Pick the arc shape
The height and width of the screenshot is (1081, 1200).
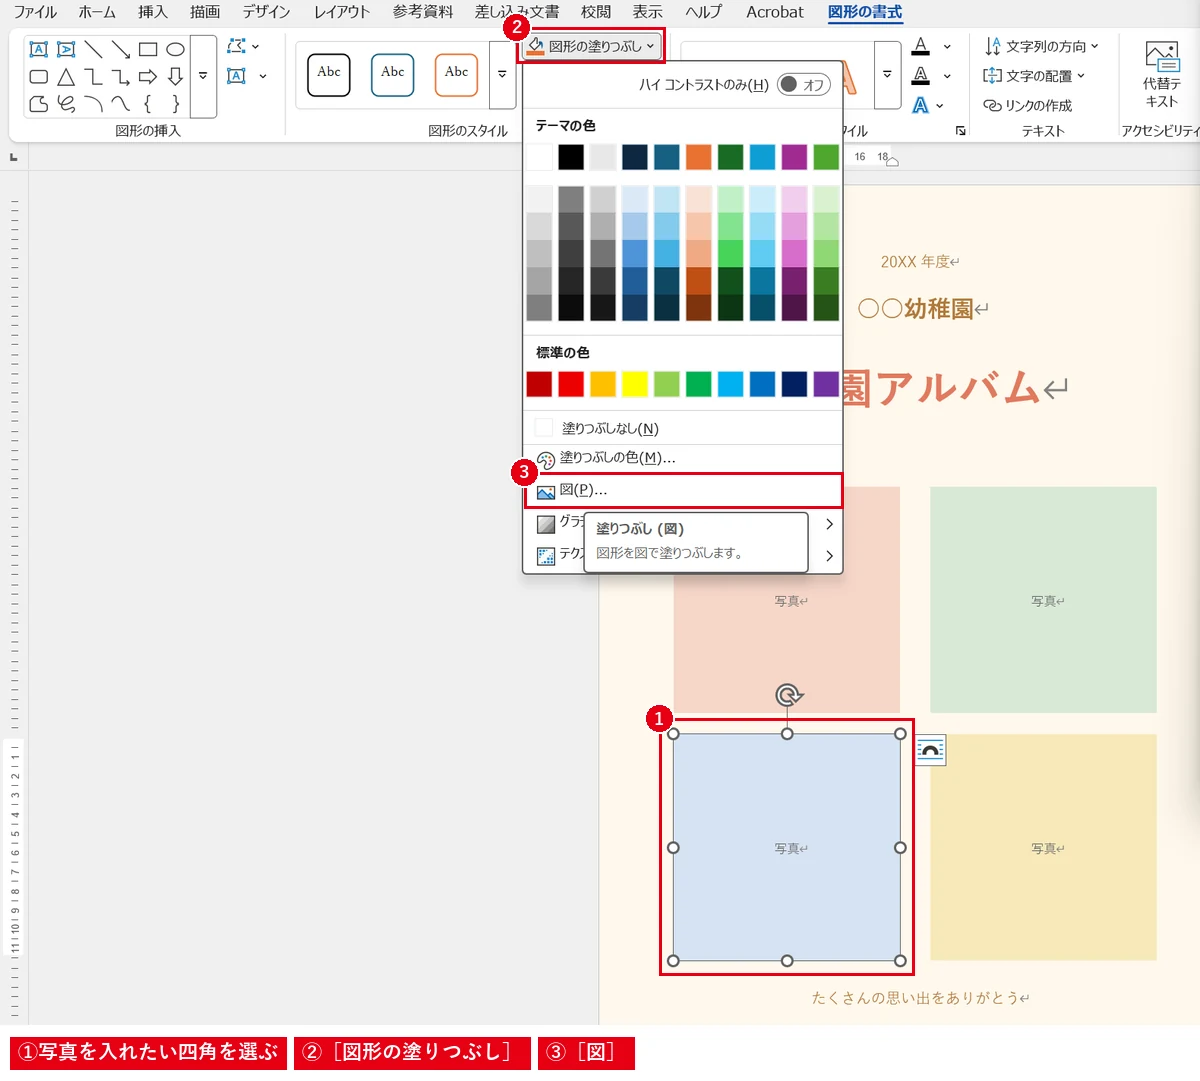(93, 103)
